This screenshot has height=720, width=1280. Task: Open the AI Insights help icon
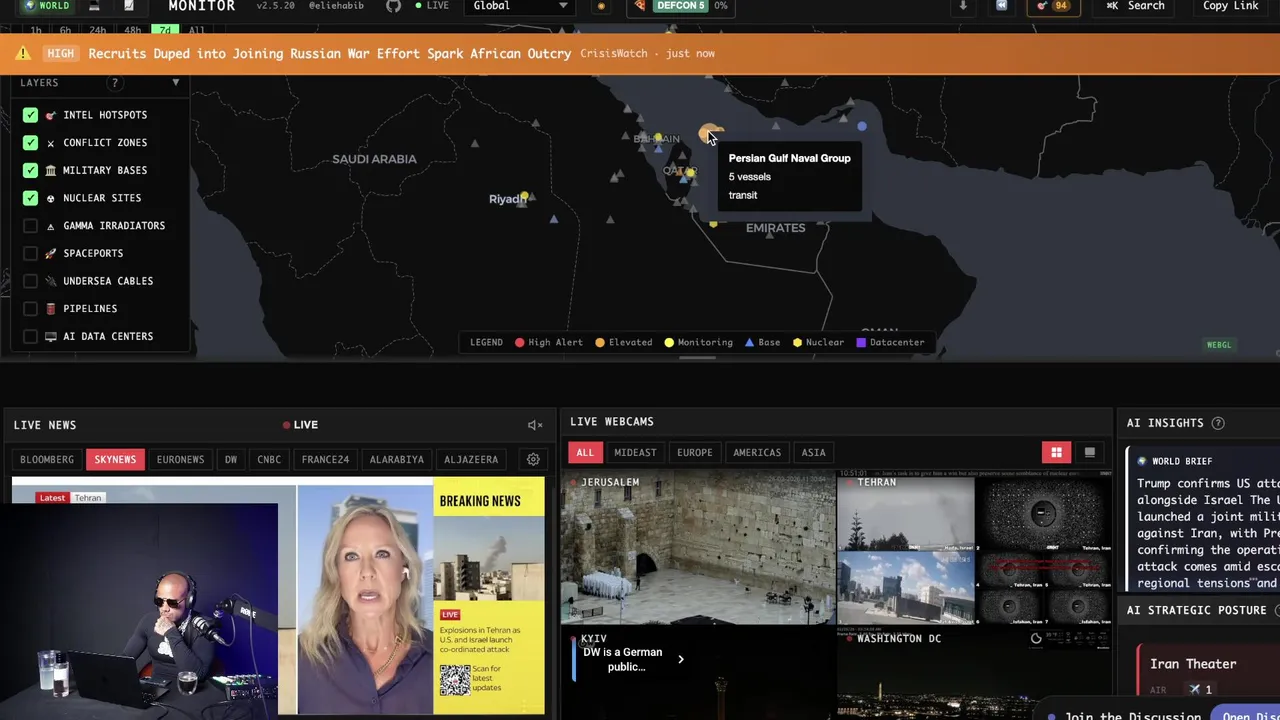pos(1218,423)
